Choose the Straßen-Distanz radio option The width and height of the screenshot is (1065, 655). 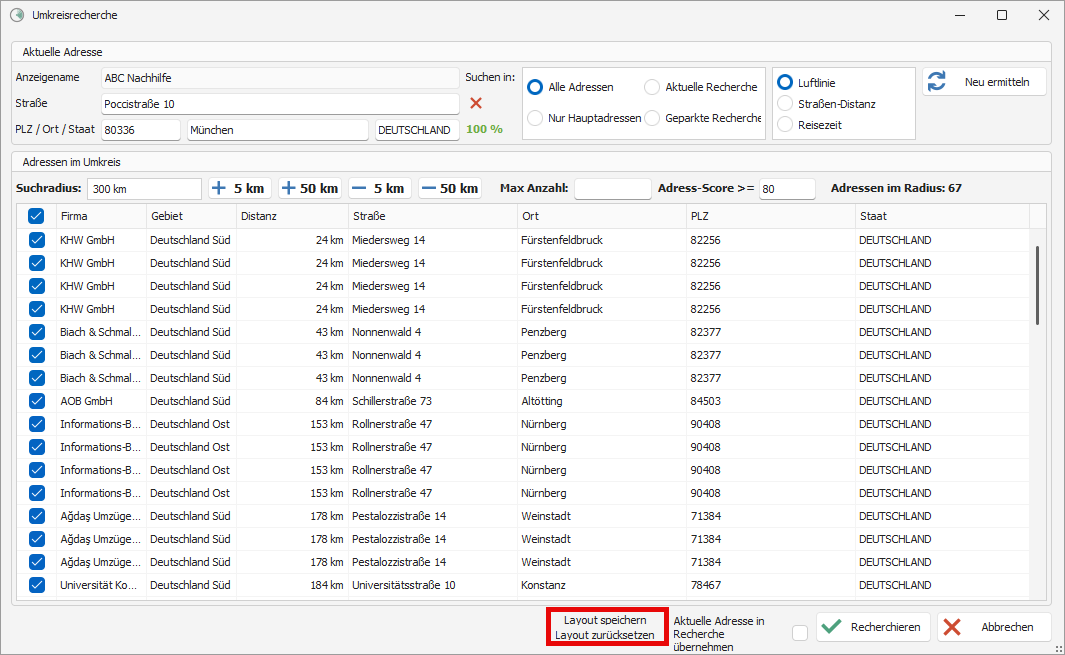click(x=786, y=103)
